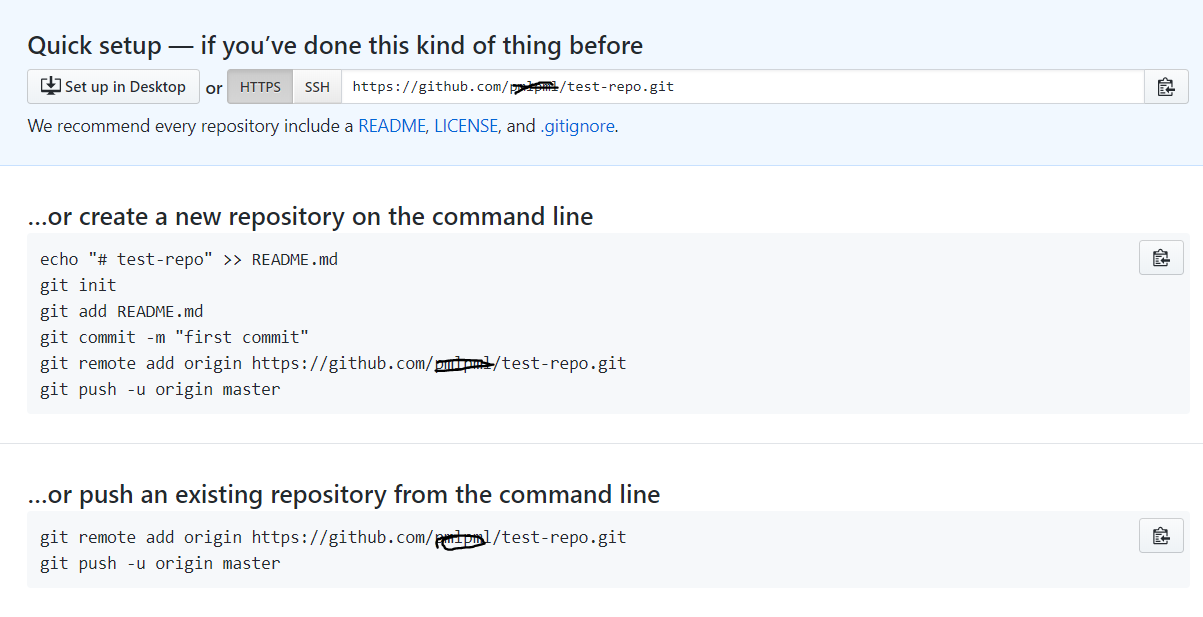Click the "git init" command line

[78, 285]
